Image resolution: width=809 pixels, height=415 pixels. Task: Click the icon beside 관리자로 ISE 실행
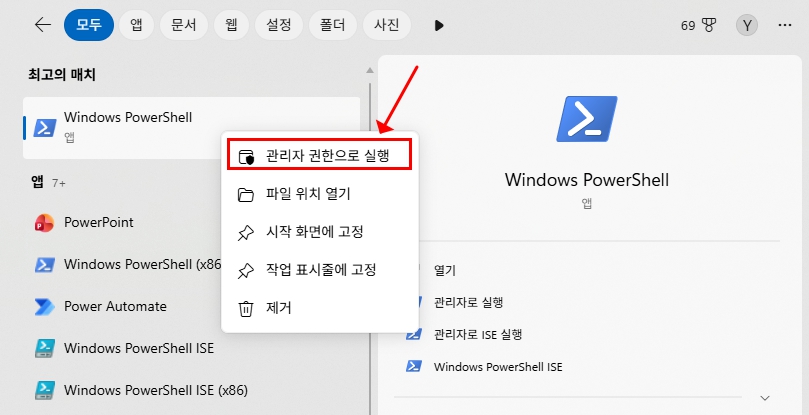tap(414, 334)
